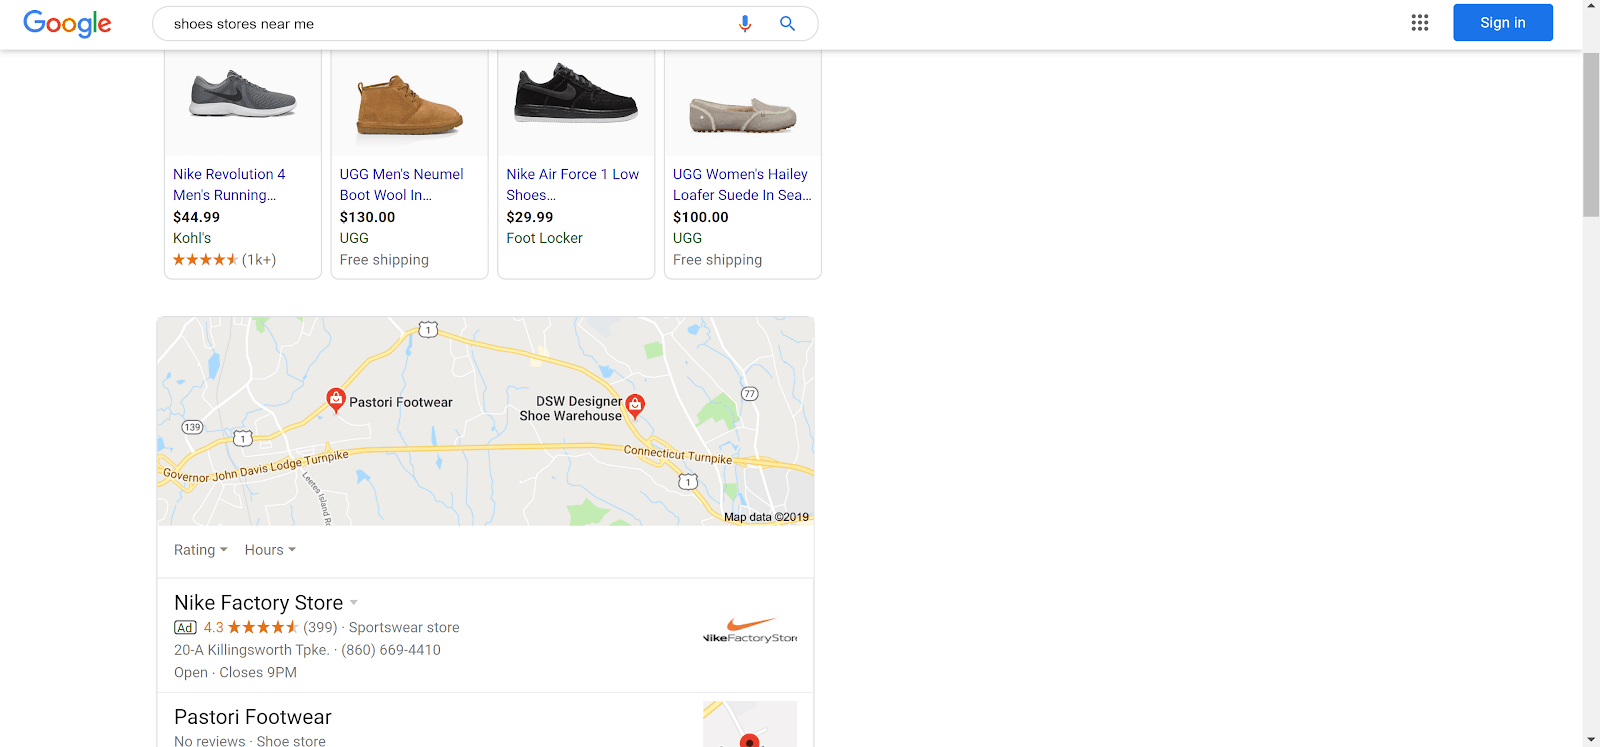Click the Ad badge on Nike listing

pos(185,628)
